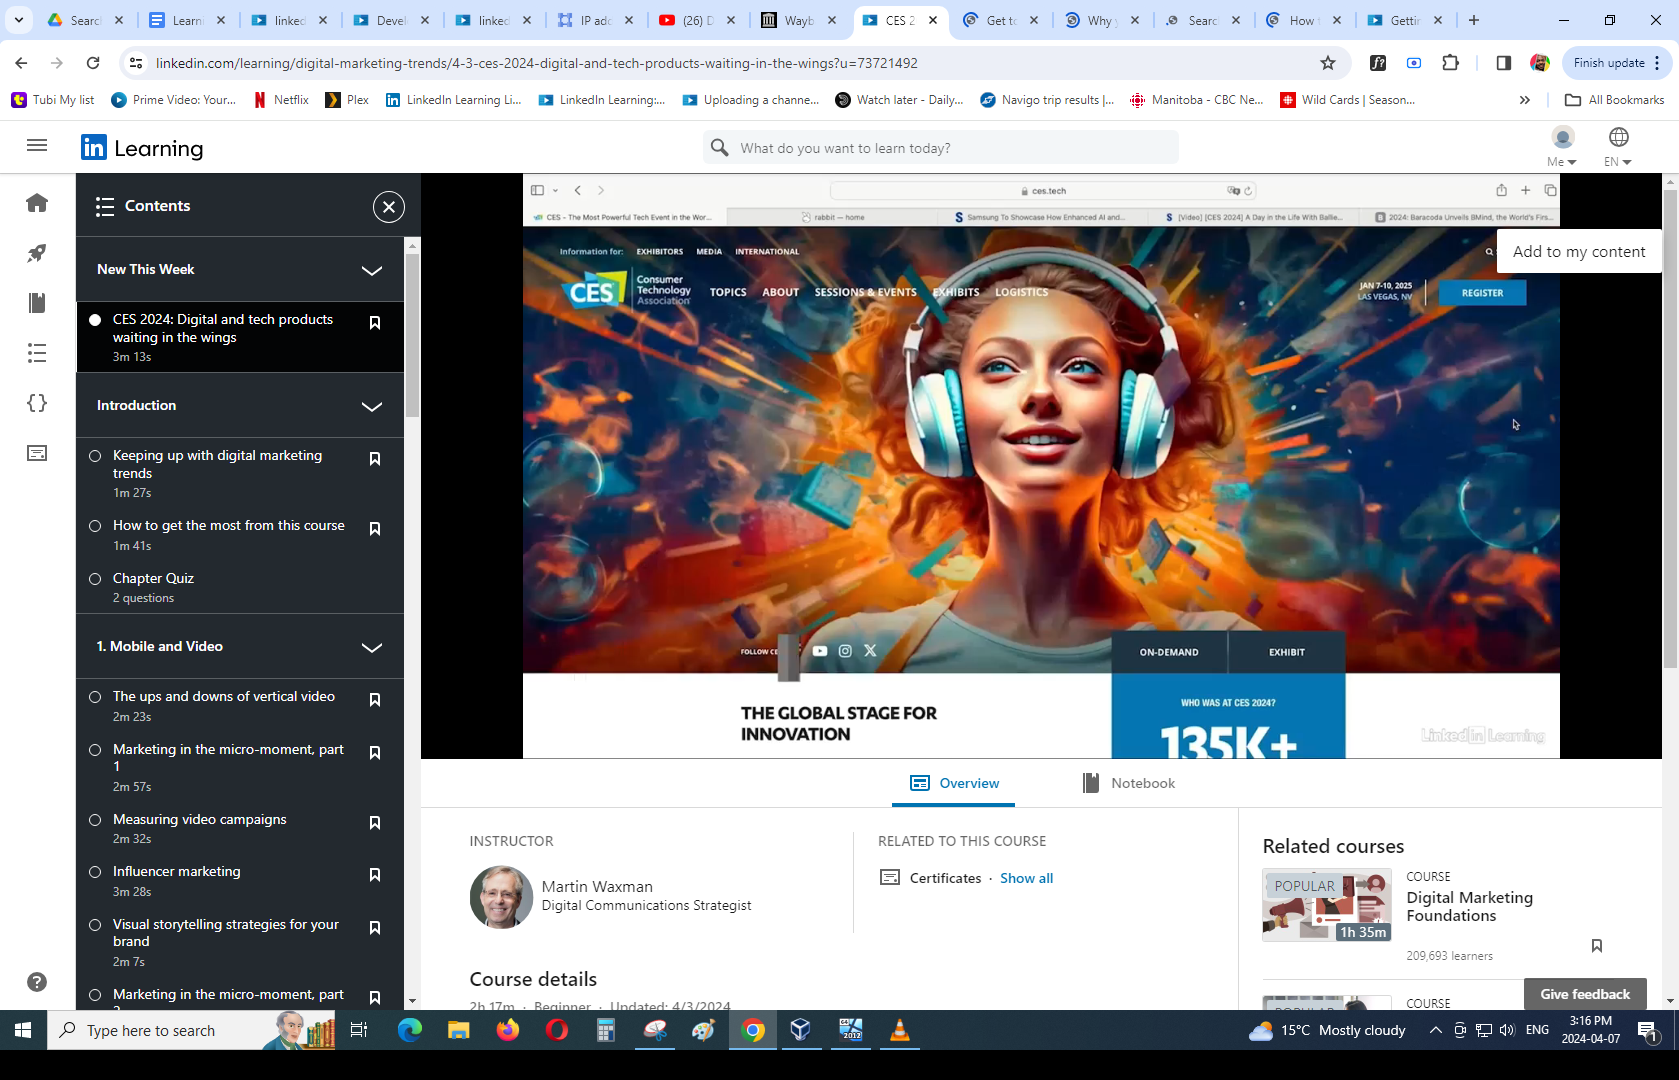
Task: Open the hamburger menu beside Learning logo
Action: click(x=37, y=146)
